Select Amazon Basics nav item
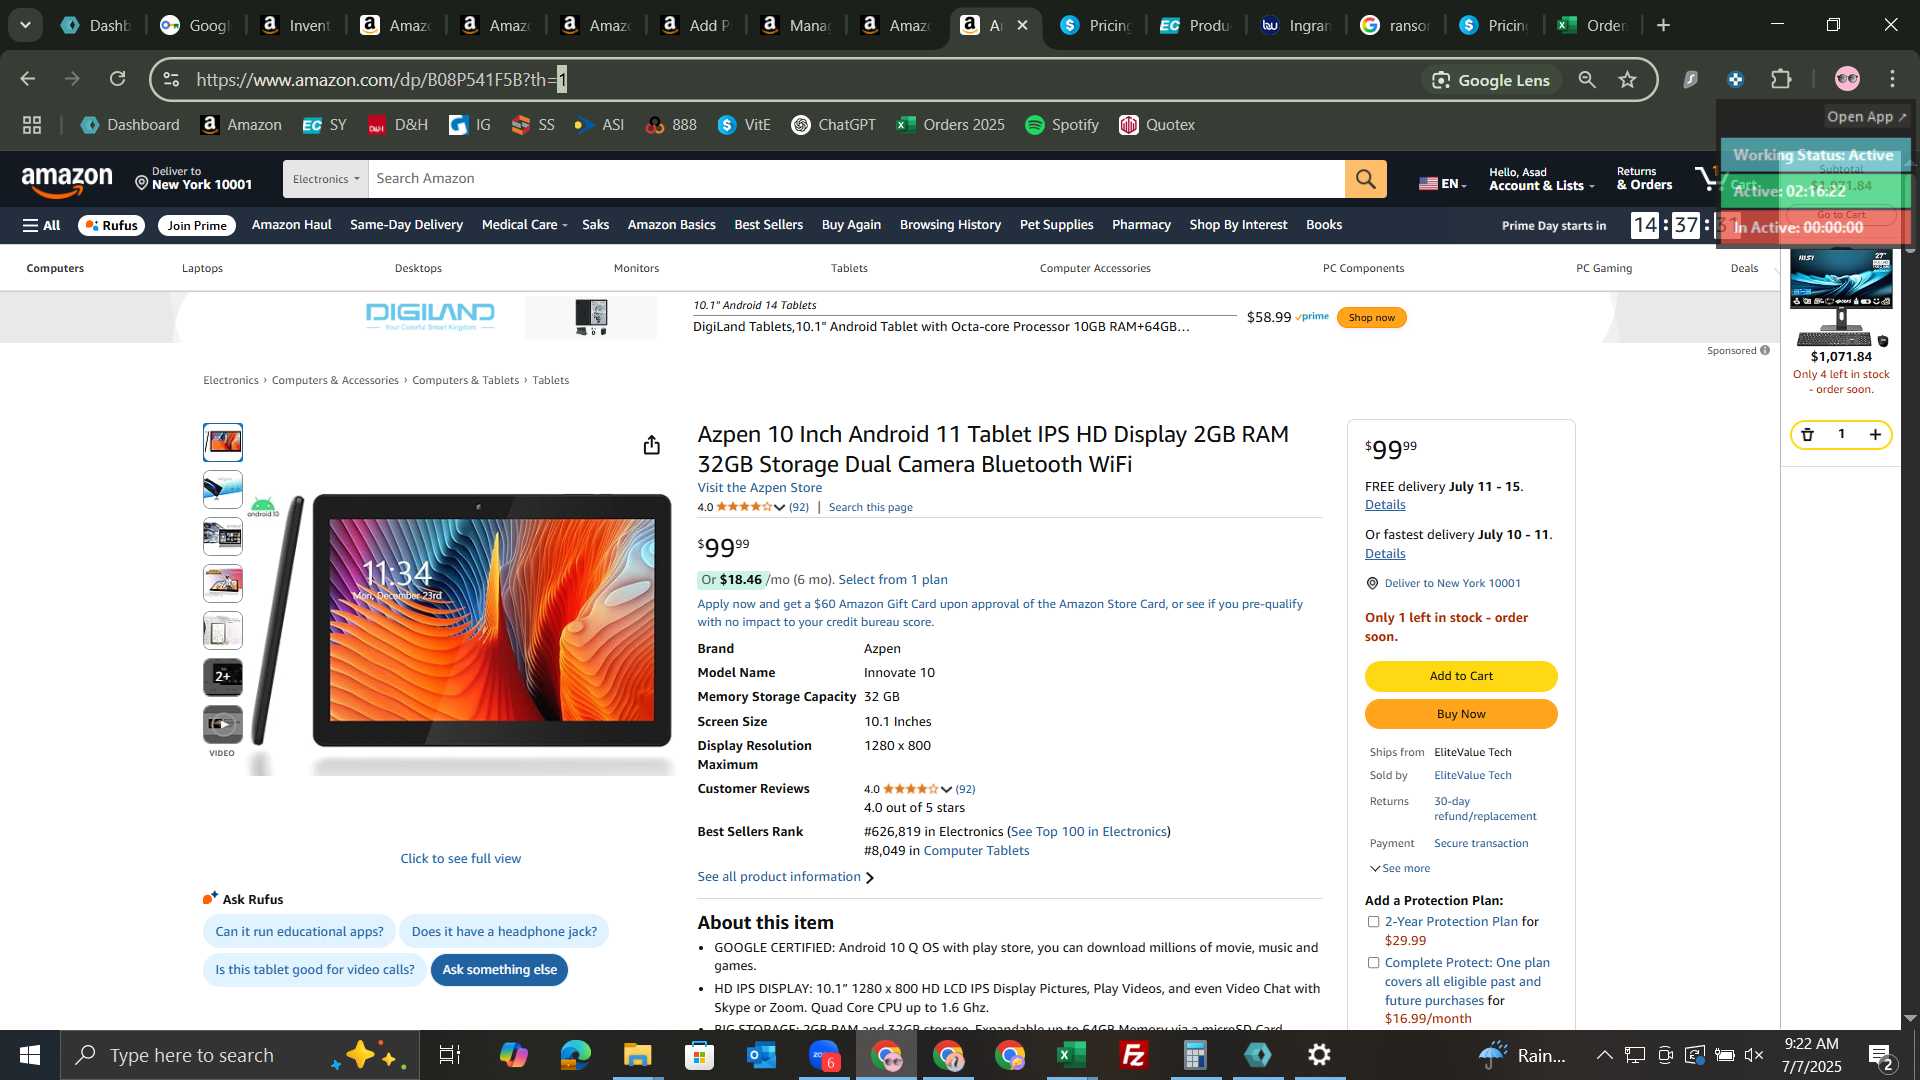Viewport: 1920px width, 1080px height. [671, 225]
